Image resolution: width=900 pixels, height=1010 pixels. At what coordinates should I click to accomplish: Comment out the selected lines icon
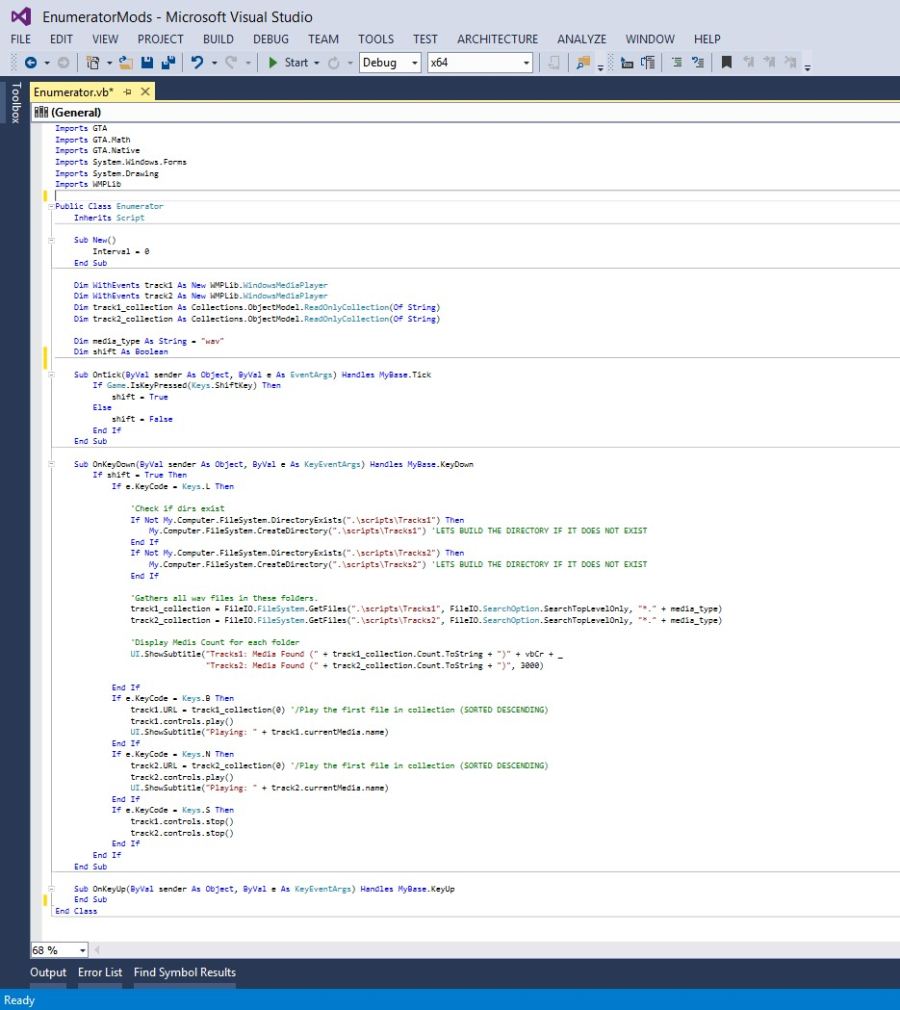676,63
